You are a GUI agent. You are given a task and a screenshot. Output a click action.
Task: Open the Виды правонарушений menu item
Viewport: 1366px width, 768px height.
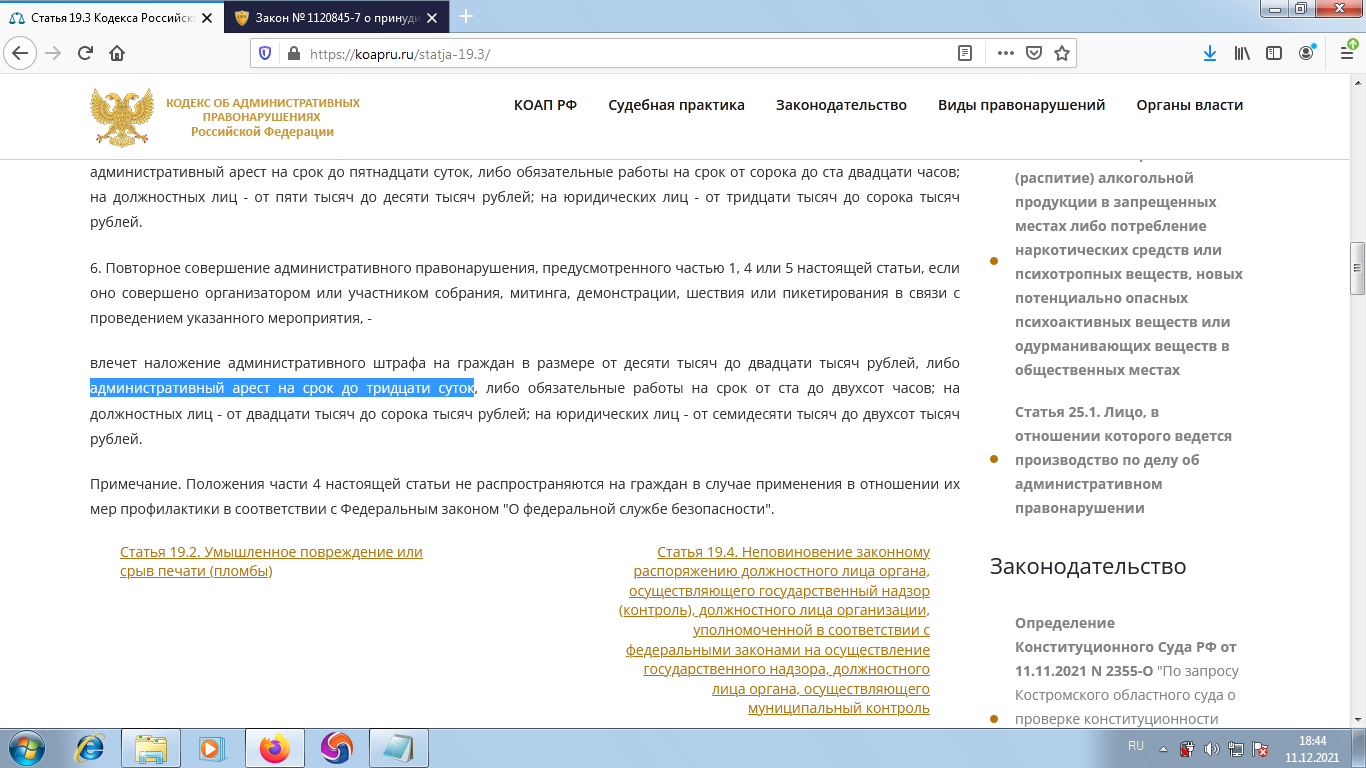click(x=1021, y=105)
